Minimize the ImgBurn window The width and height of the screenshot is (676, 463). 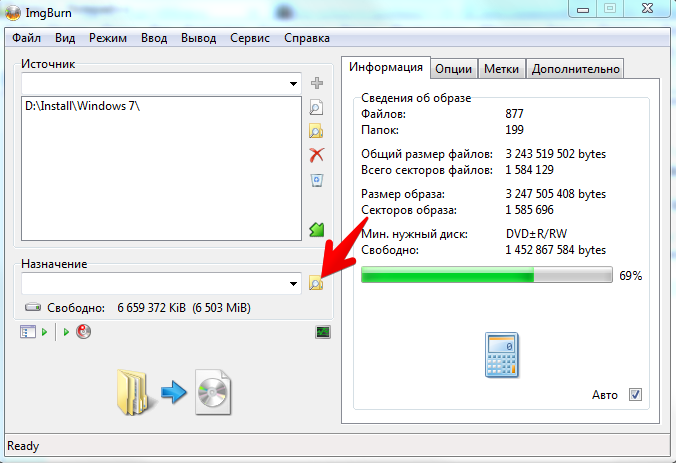(583, 9)
